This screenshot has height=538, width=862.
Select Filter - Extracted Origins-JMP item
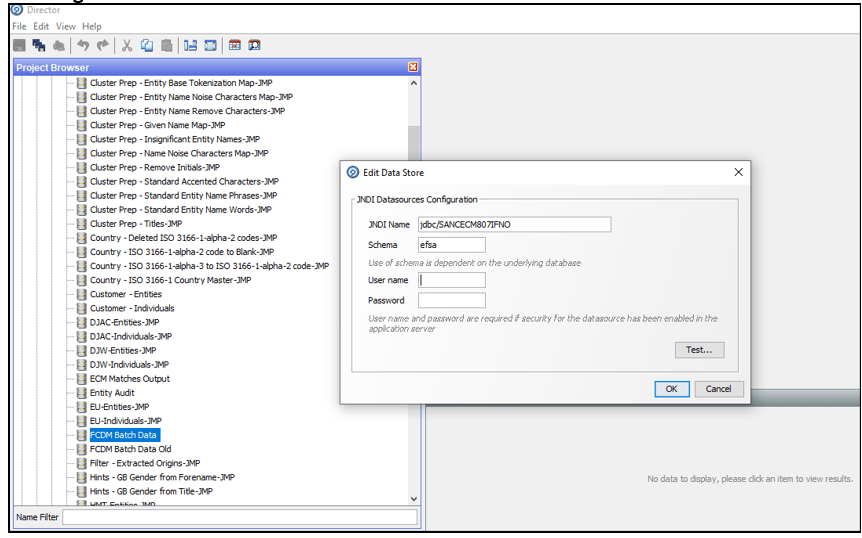tap(145, 463)
